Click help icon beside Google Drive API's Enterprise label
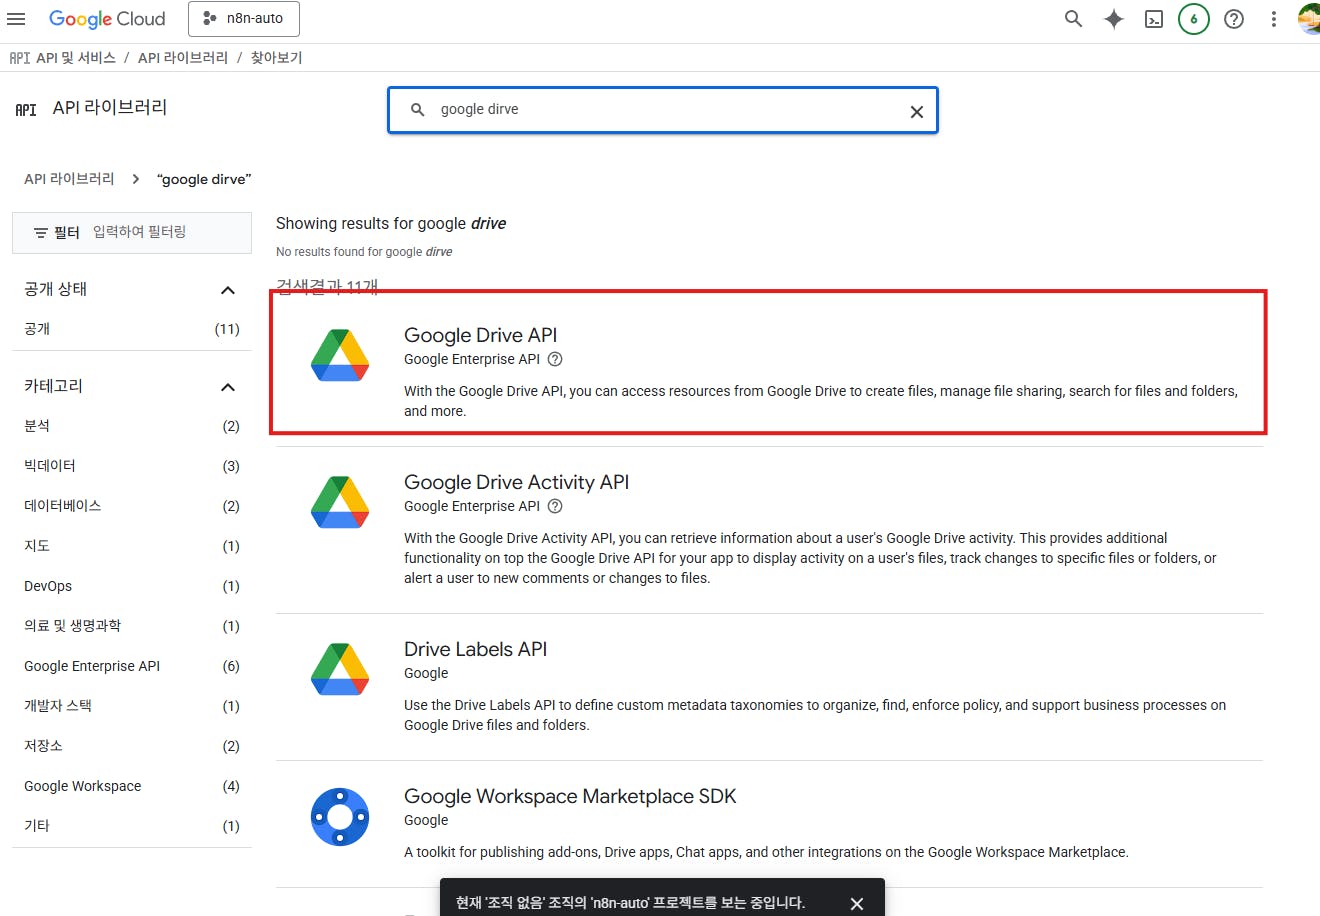 [x=555, y=359]
